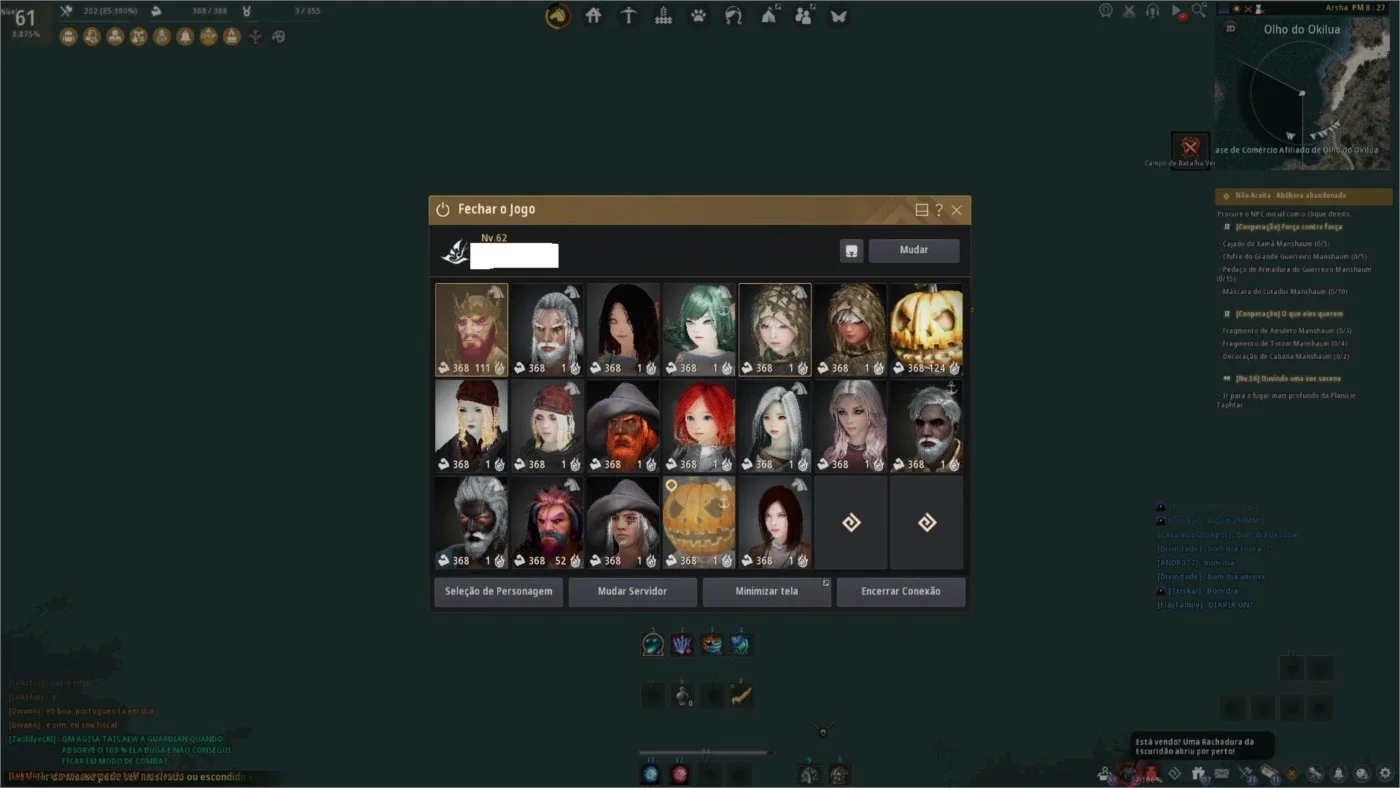Select the red-skinned dwarf in gray hat
This screenshot has width=1400, height=788.
click(x=623, y=426)
